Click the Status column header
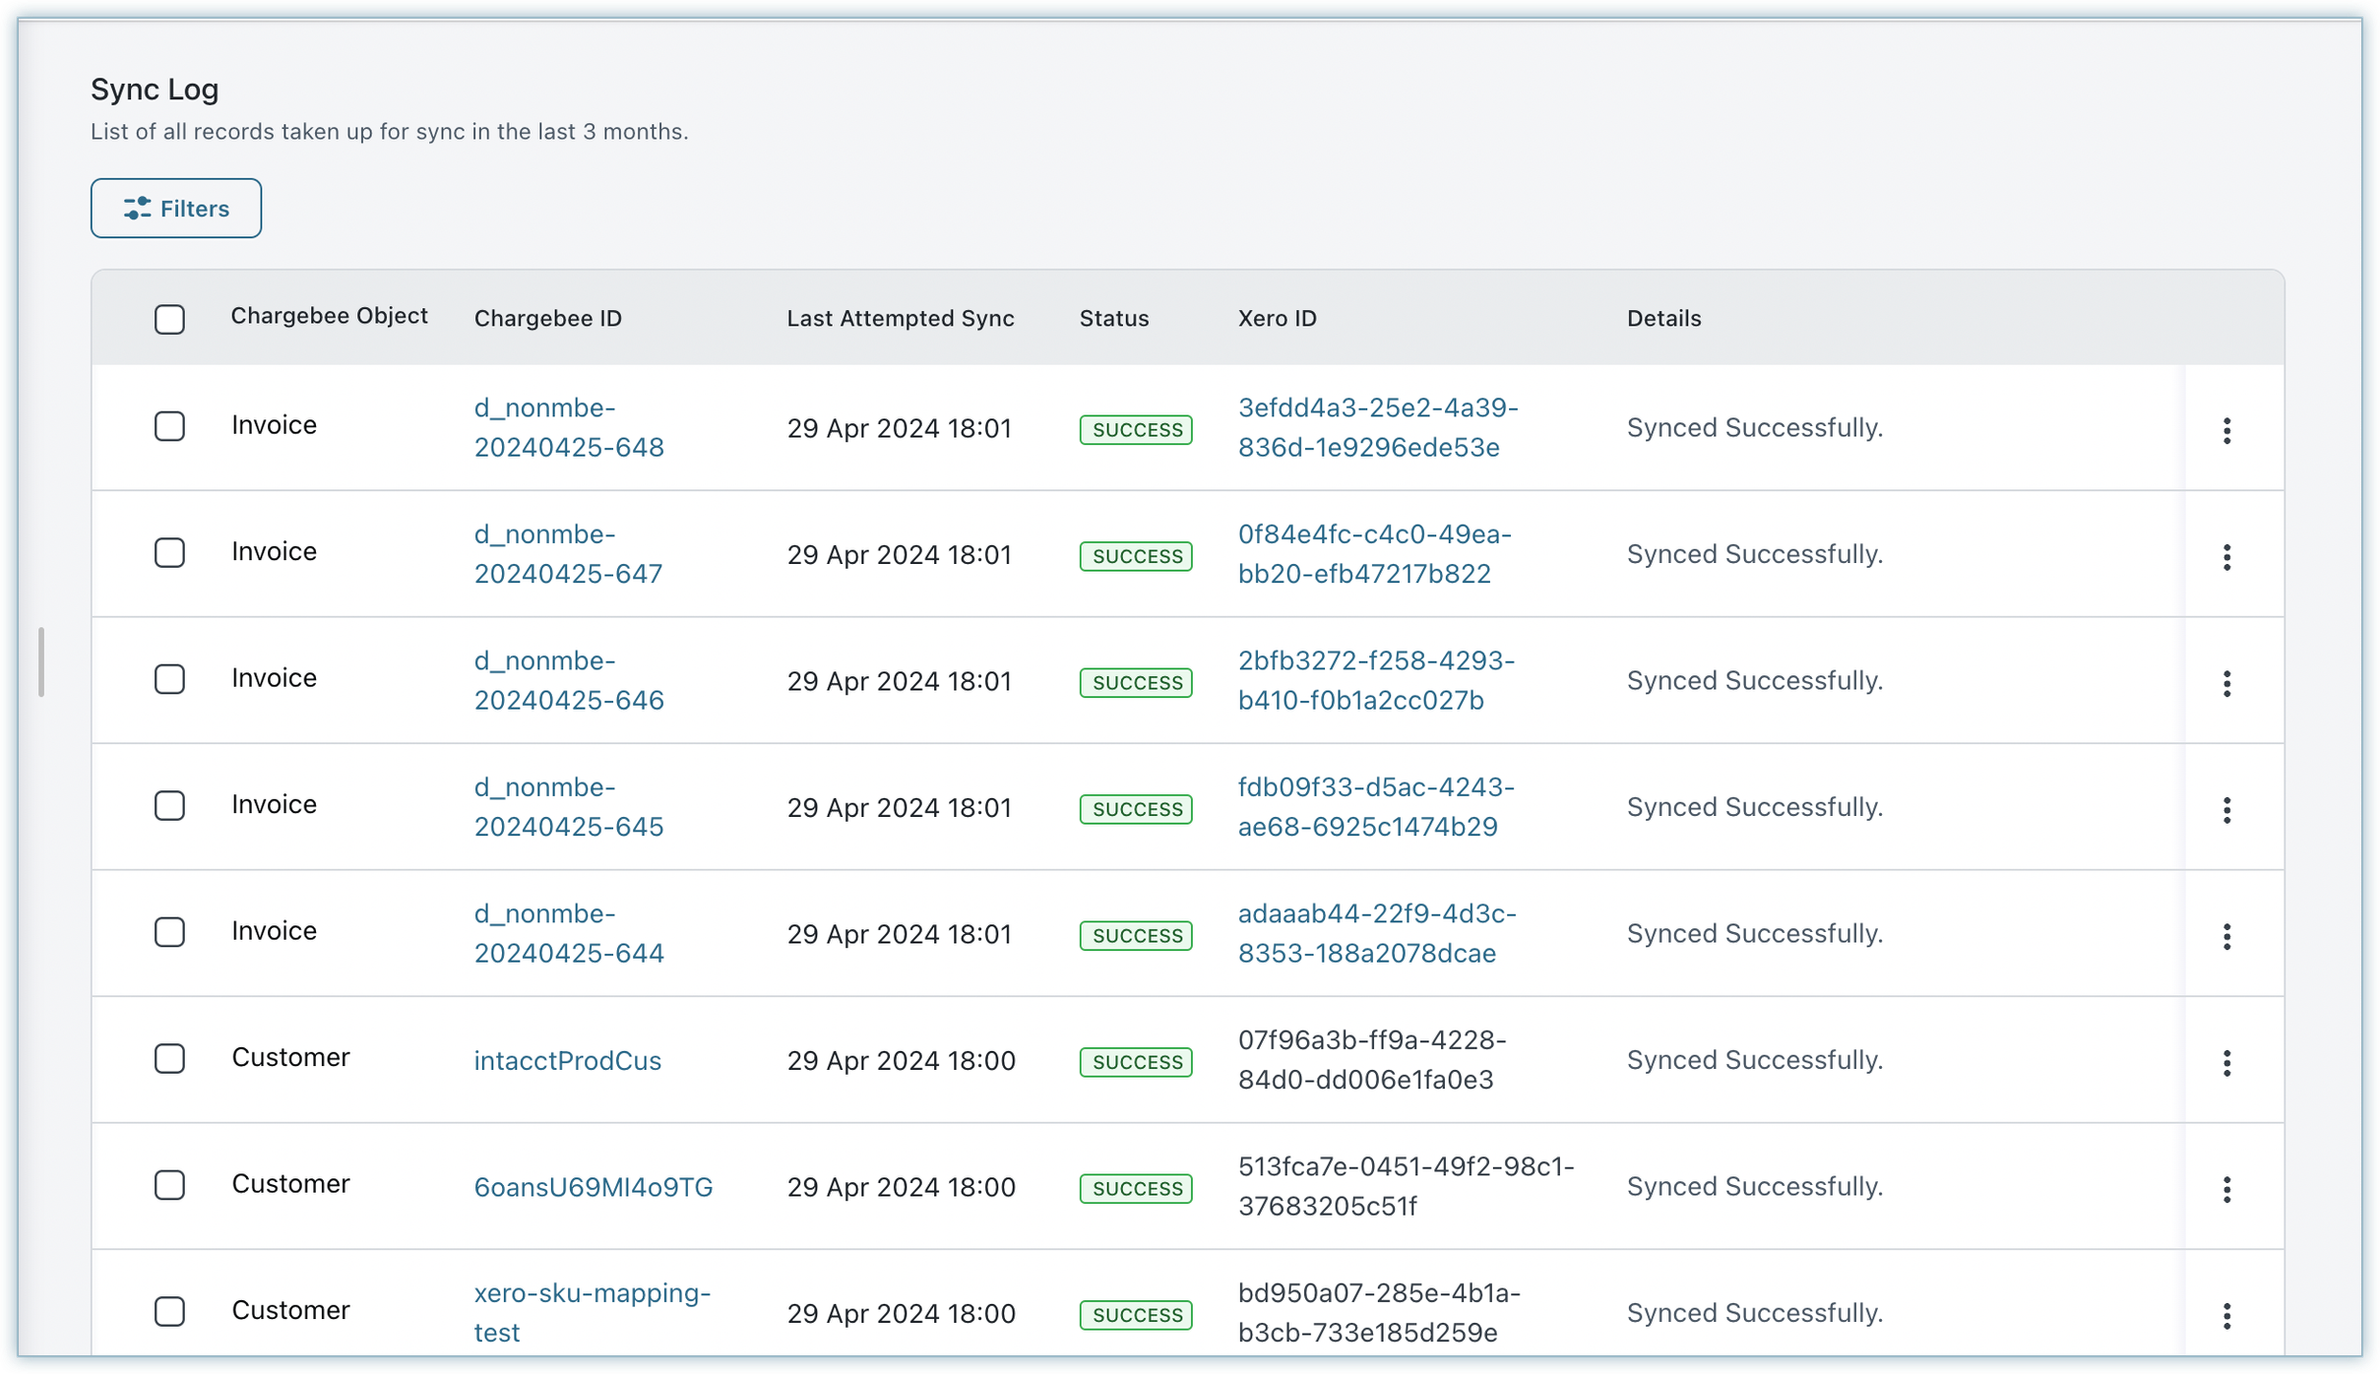Viewport: 2380px width, 1374px height. pos(1114,318)
